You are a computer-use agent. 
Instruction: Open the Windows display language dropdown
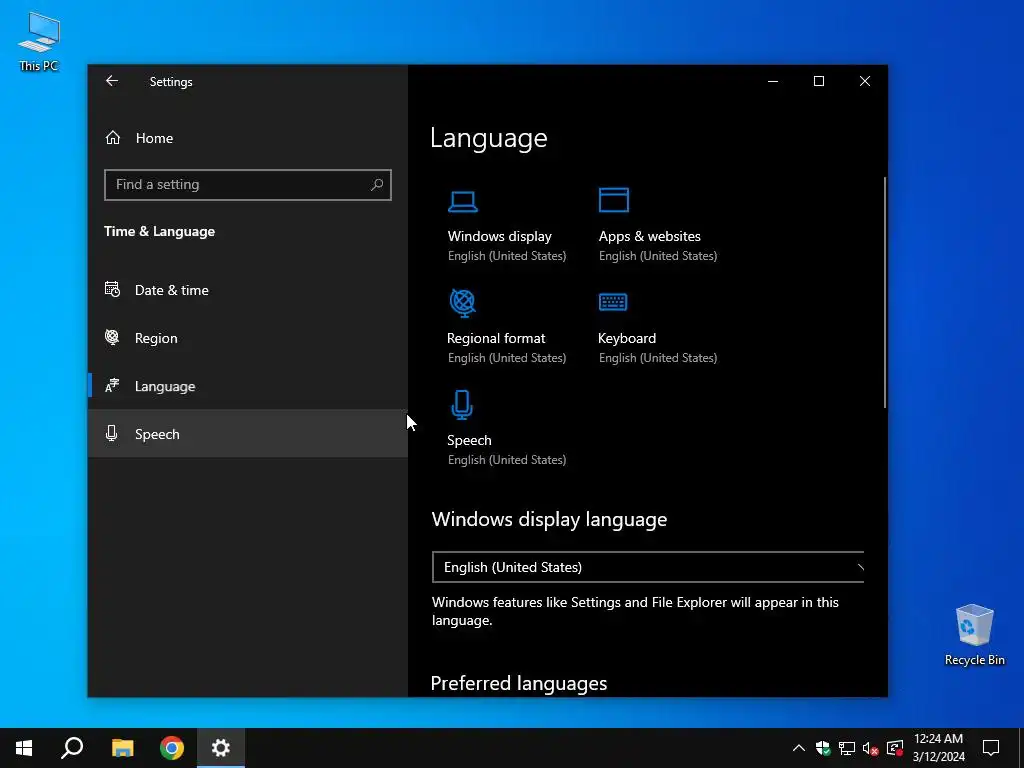tap(648, 567)
